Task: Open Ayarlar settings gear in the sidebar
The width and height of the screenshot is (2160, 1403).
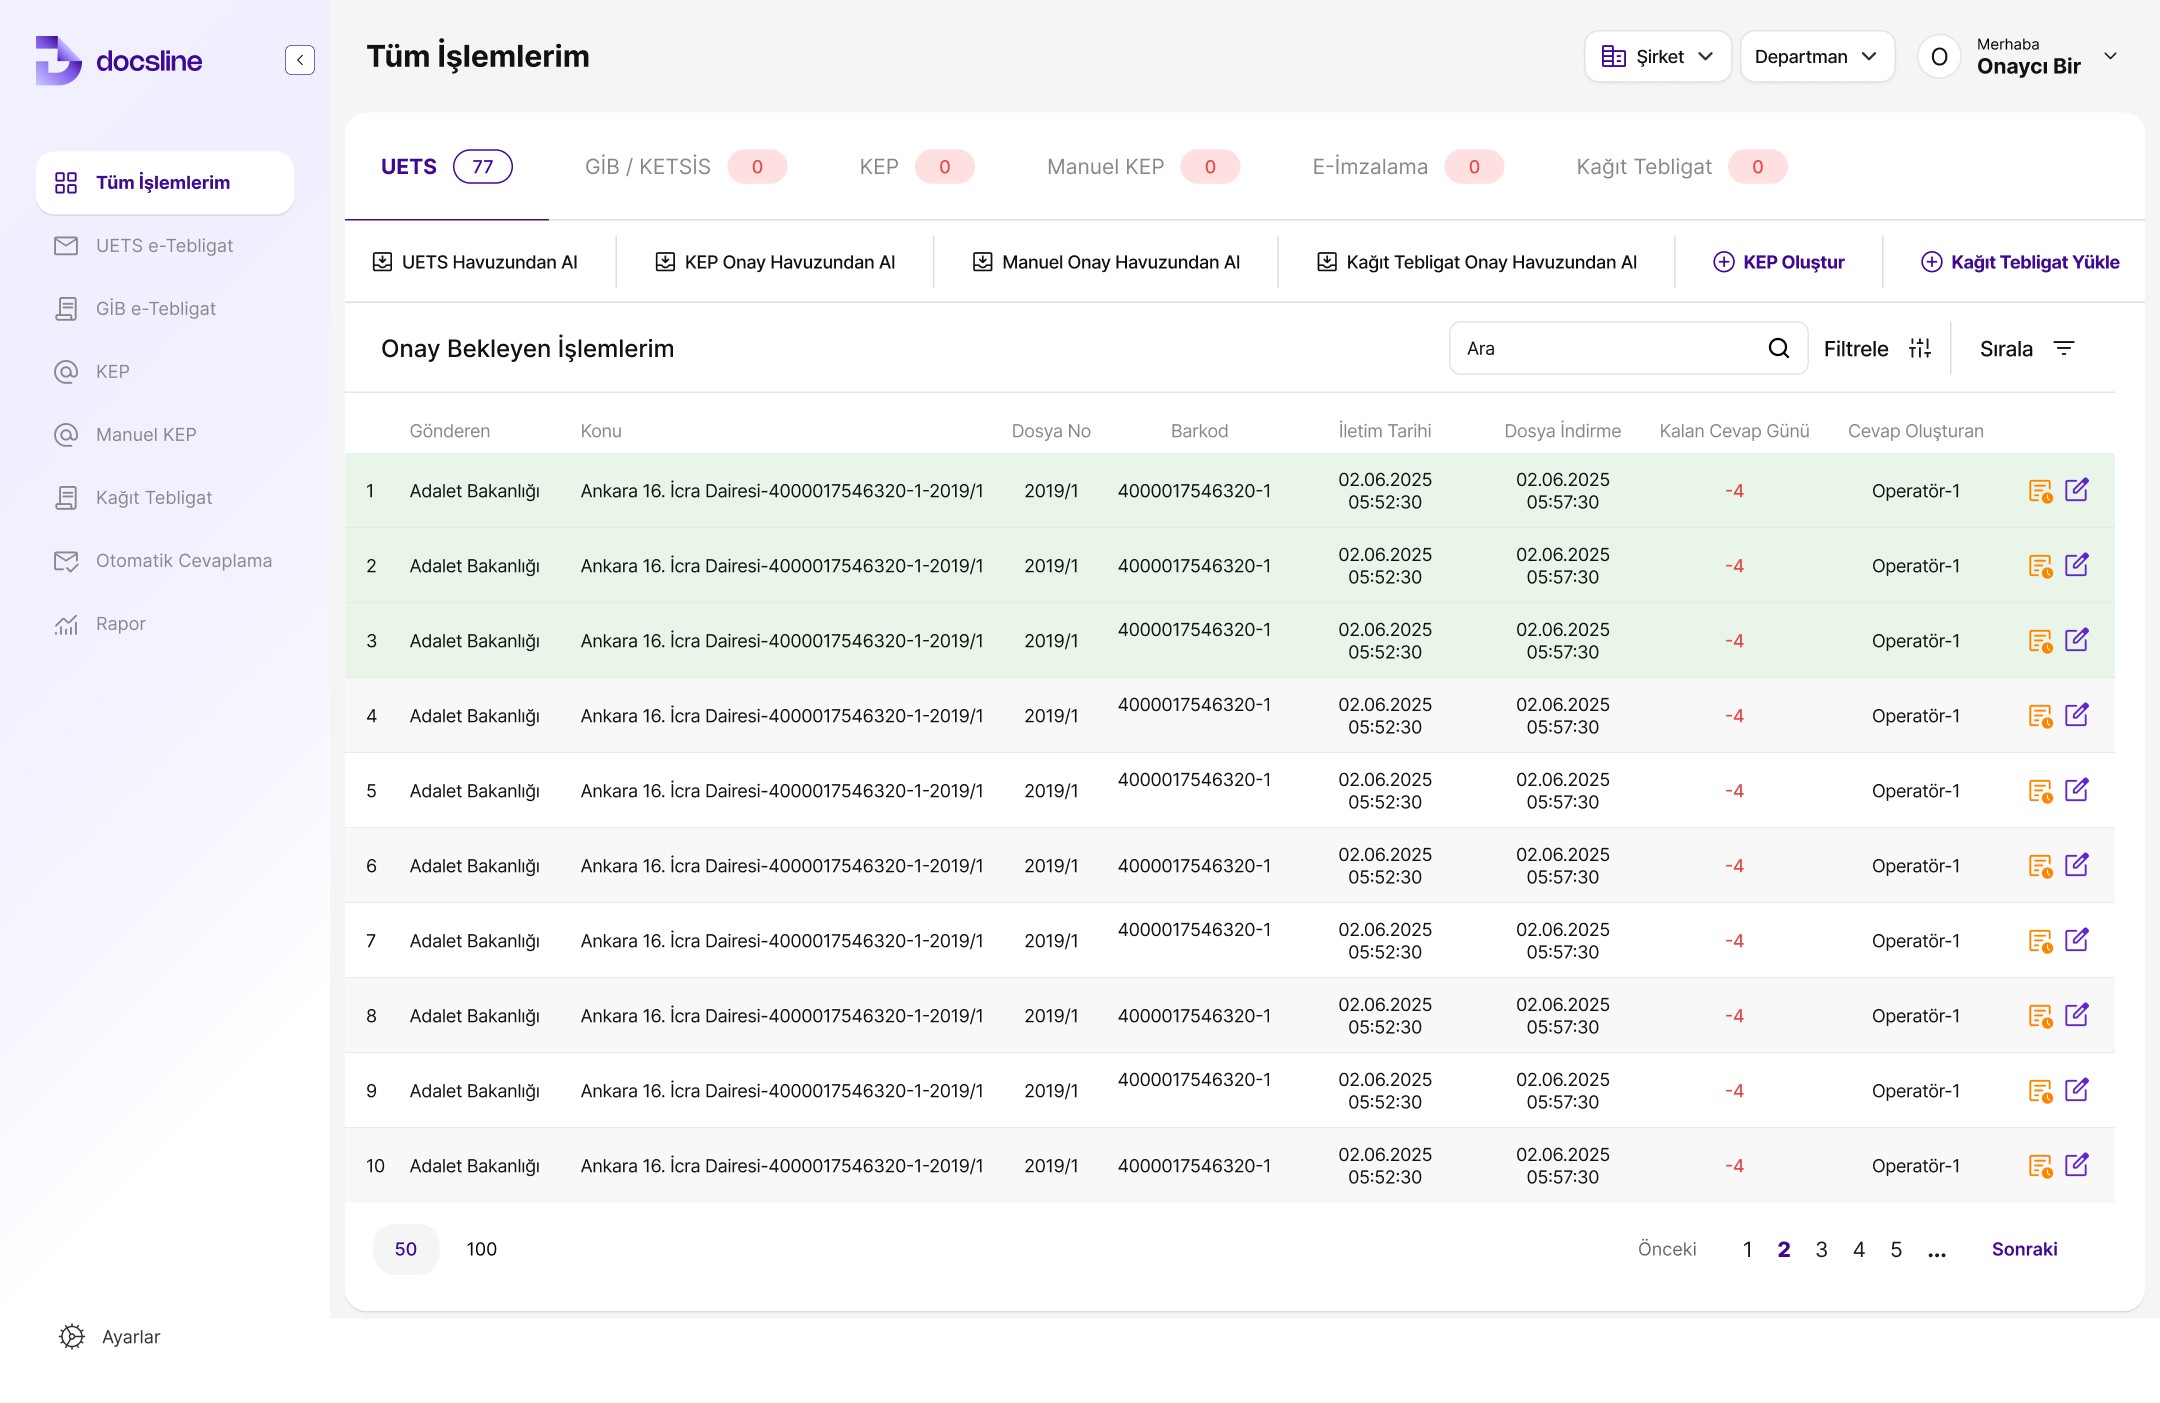Action: pos(72,1337)
